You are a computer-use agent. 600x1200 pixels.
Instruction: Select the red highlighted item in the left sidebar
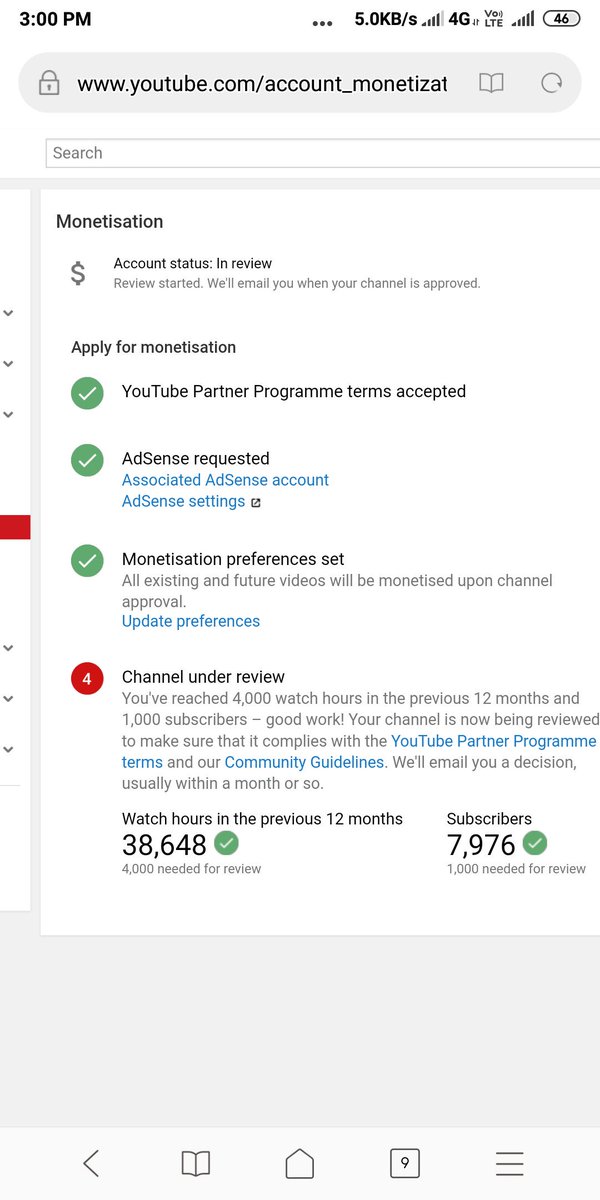point(15,527)
